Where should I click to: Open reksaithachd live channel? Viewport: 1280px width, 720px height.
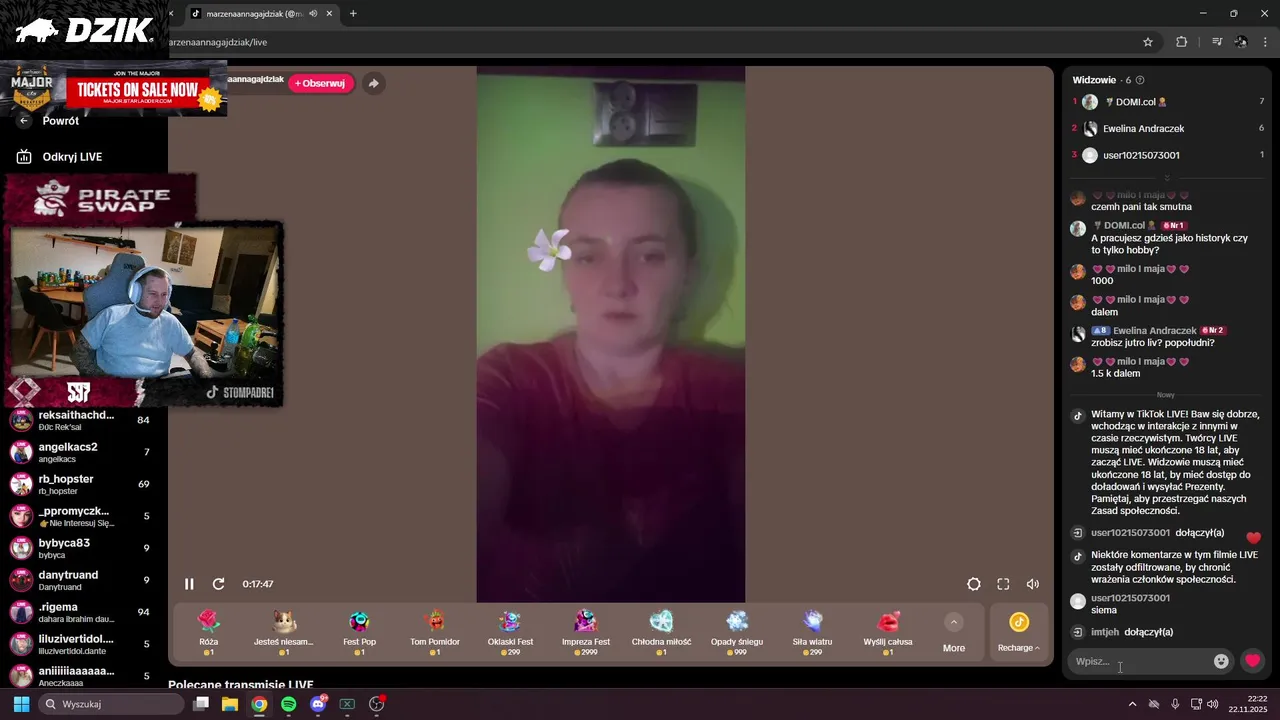click(x=80, y=420)
